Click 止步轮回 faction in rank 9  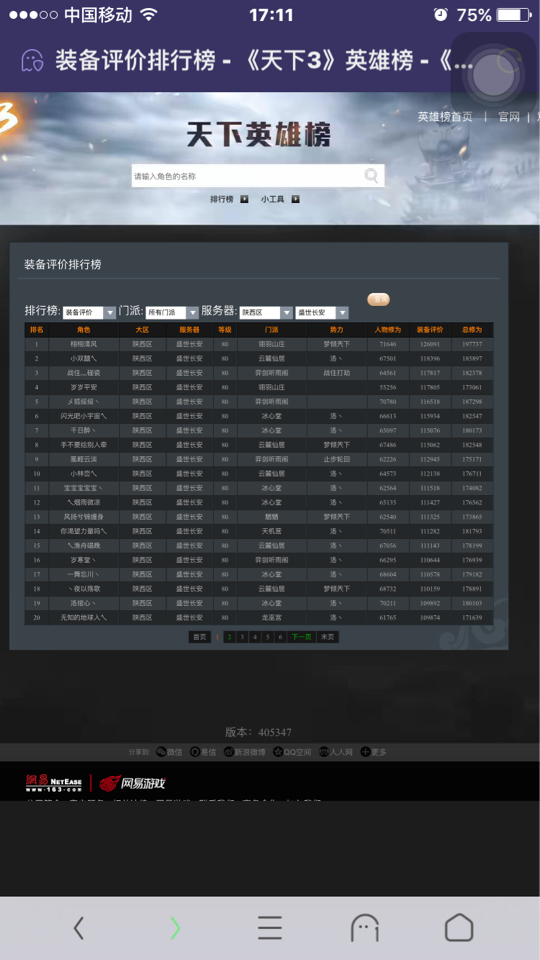(337, 459)
